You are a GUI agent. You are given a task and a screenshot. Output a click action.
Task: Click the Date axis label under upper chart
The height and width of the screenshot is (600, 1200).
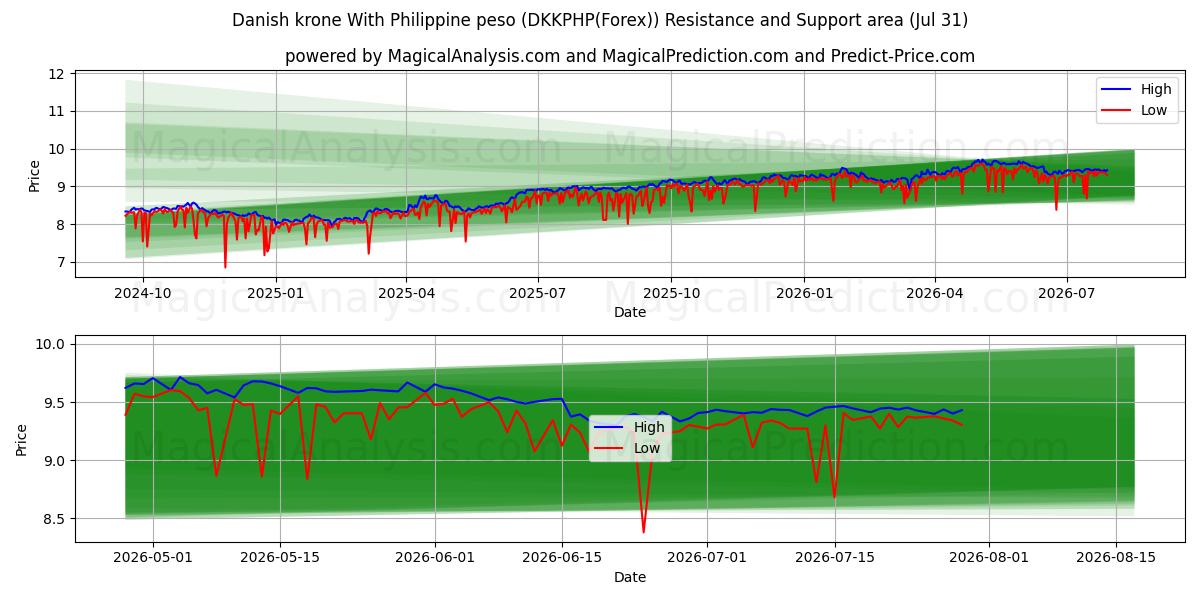(x=630, y=312)
